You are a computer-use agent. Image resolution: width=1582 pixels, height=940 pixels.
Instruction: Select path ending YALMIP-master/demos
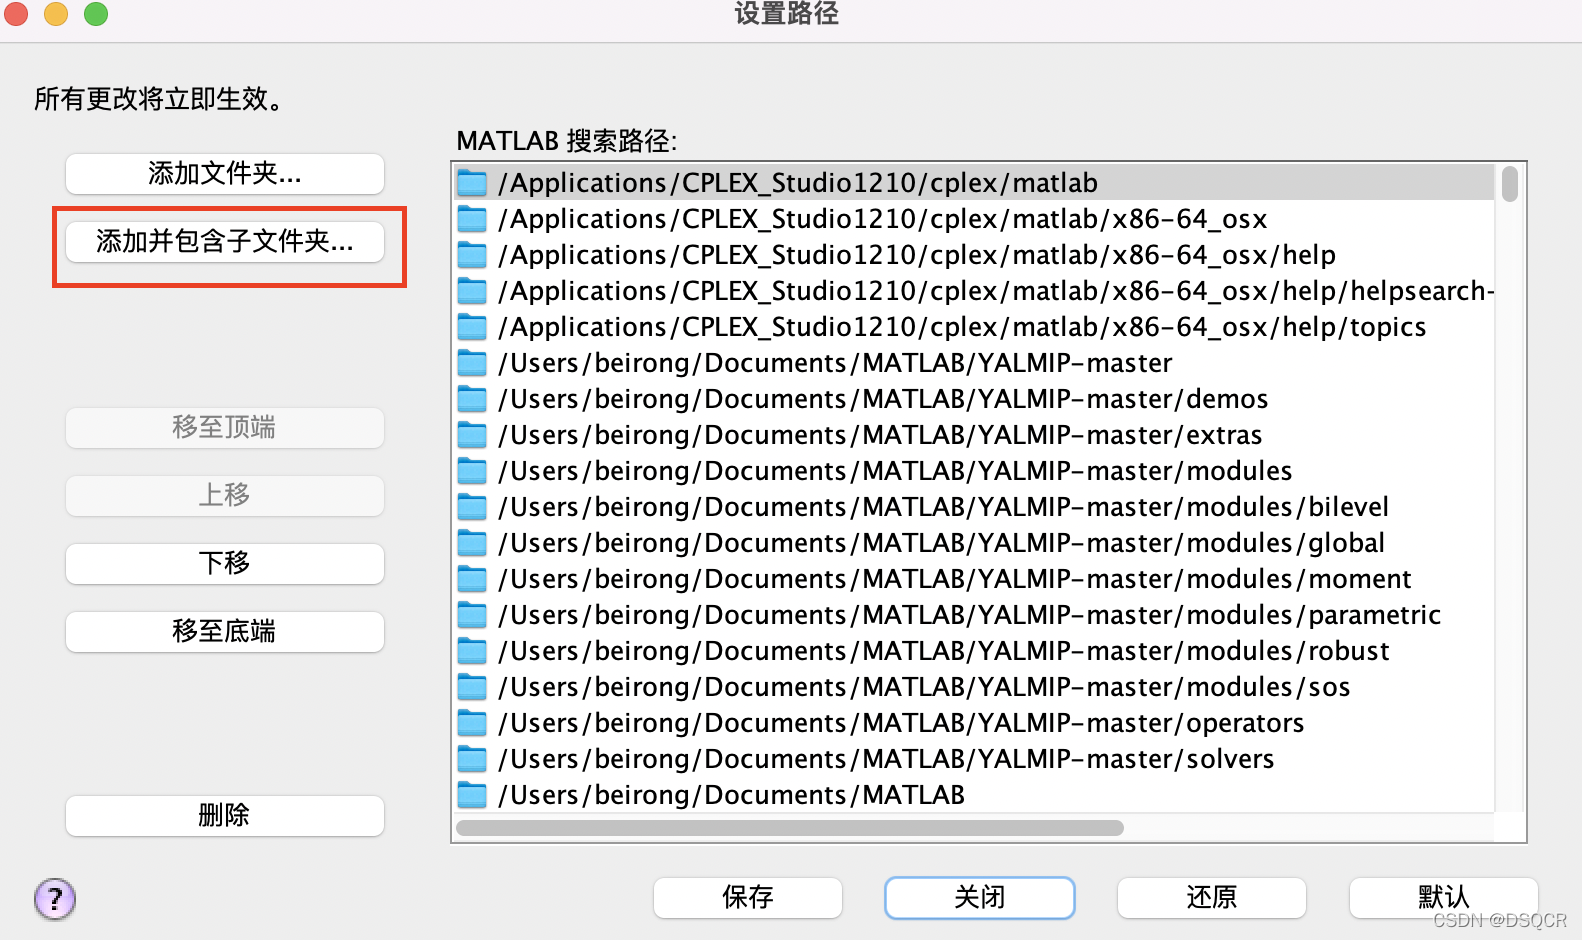(974, 399)
